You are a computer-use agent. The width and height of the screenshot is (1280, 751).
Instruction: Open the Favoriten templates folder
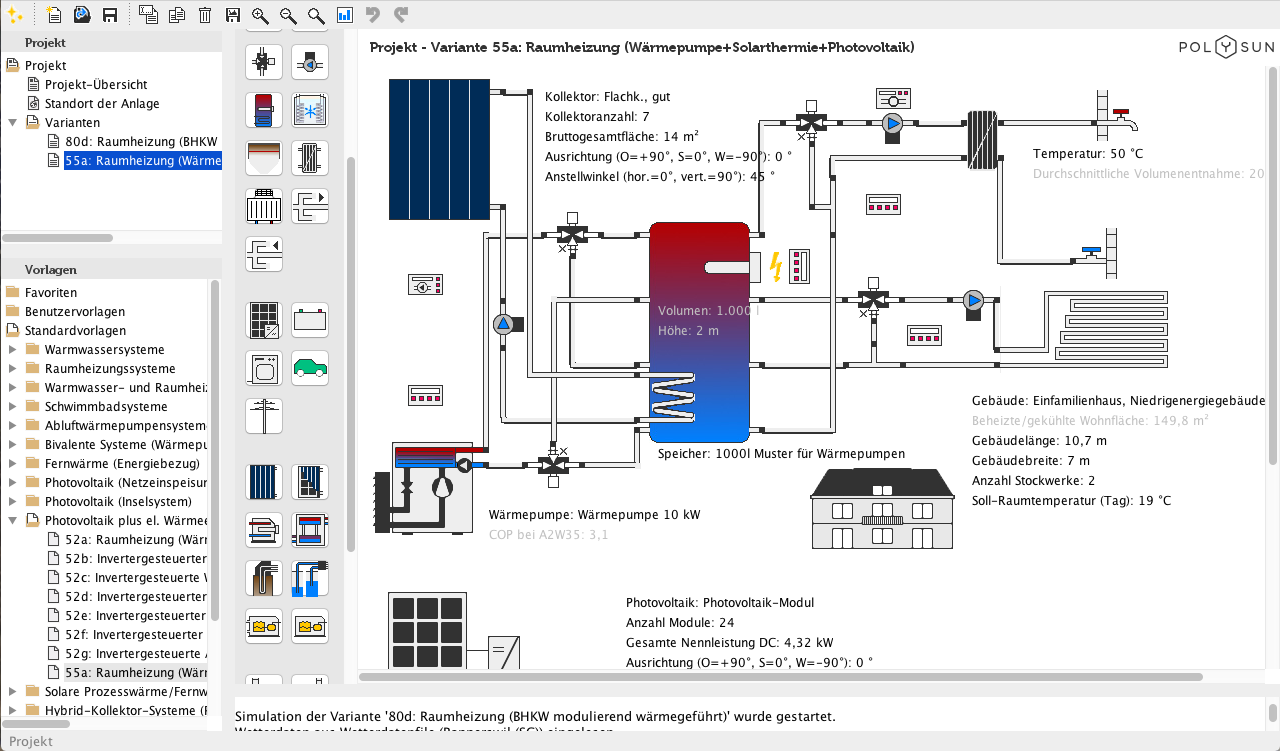(x=50, y=293)
